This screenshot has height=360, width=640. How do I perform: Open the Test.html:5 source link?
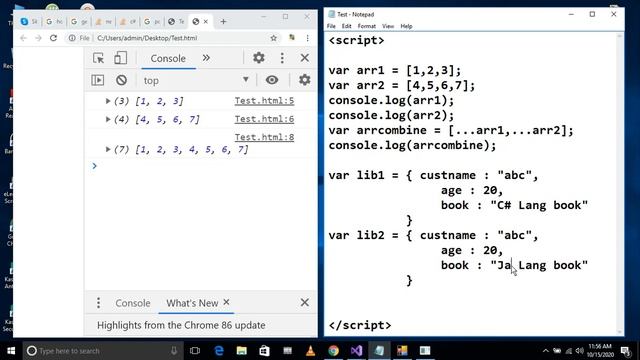click(x=264, y=101)
